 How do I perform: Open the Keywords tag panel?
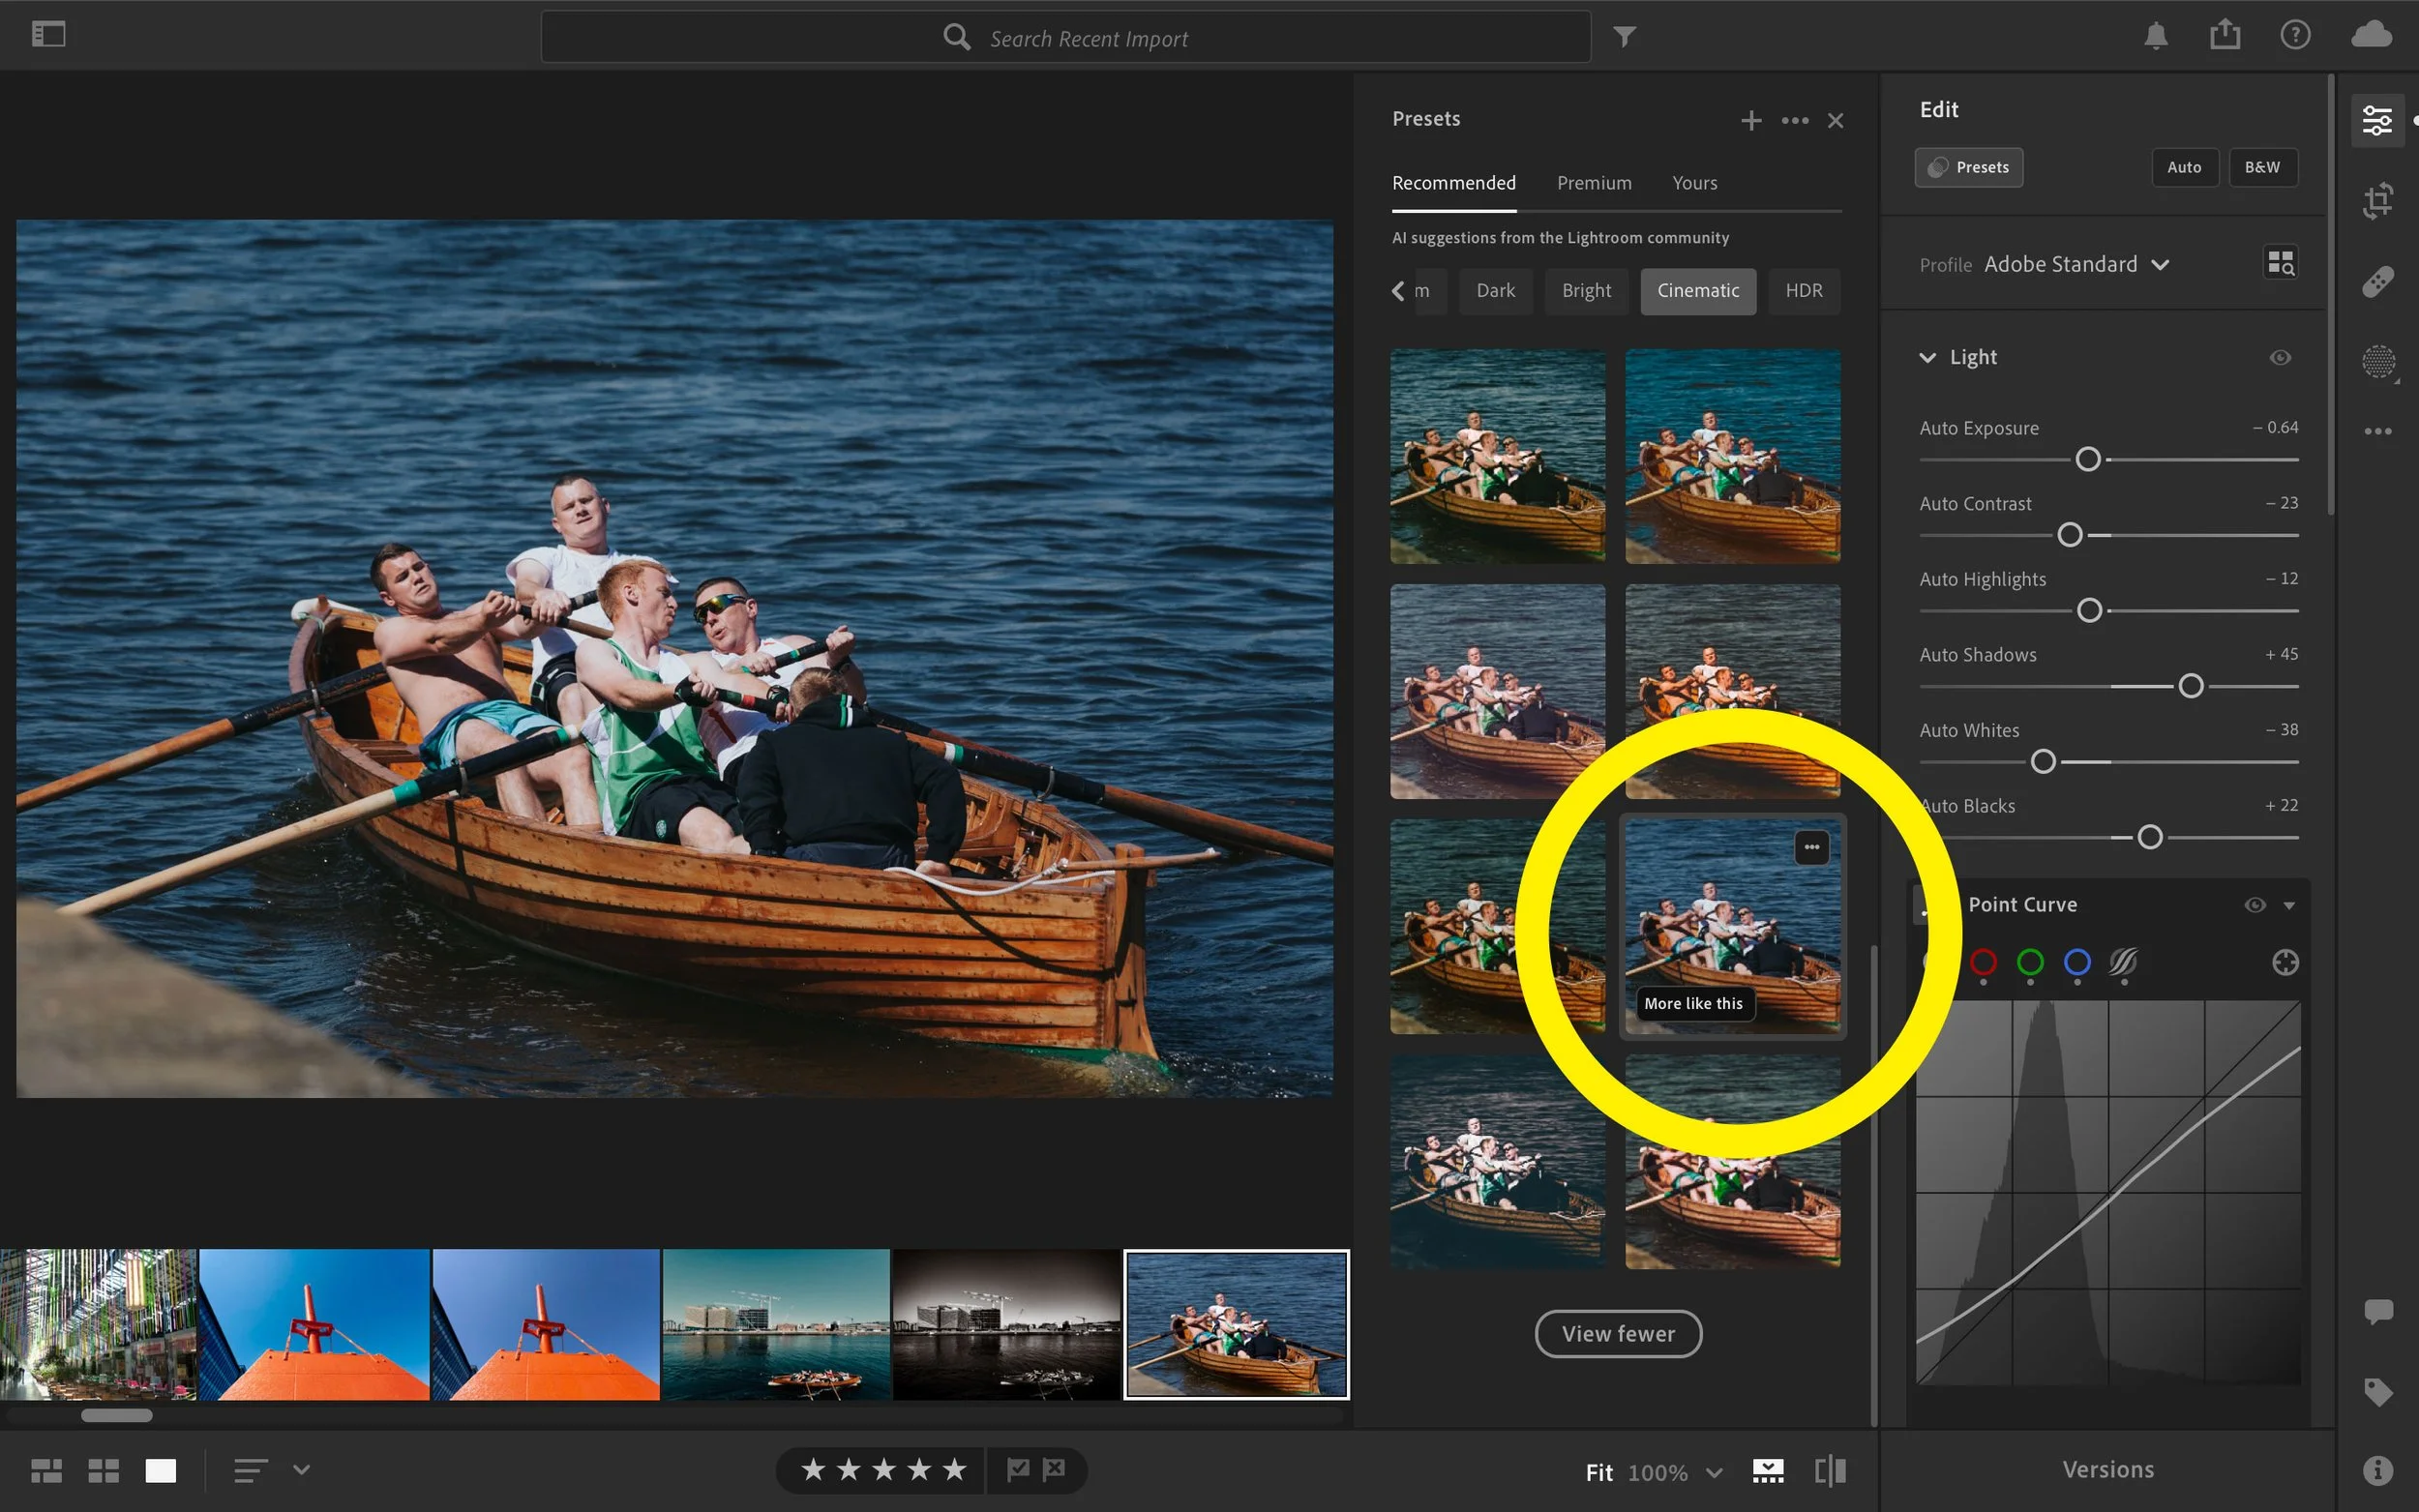pyautogui.click(x=2377, y=1391)
